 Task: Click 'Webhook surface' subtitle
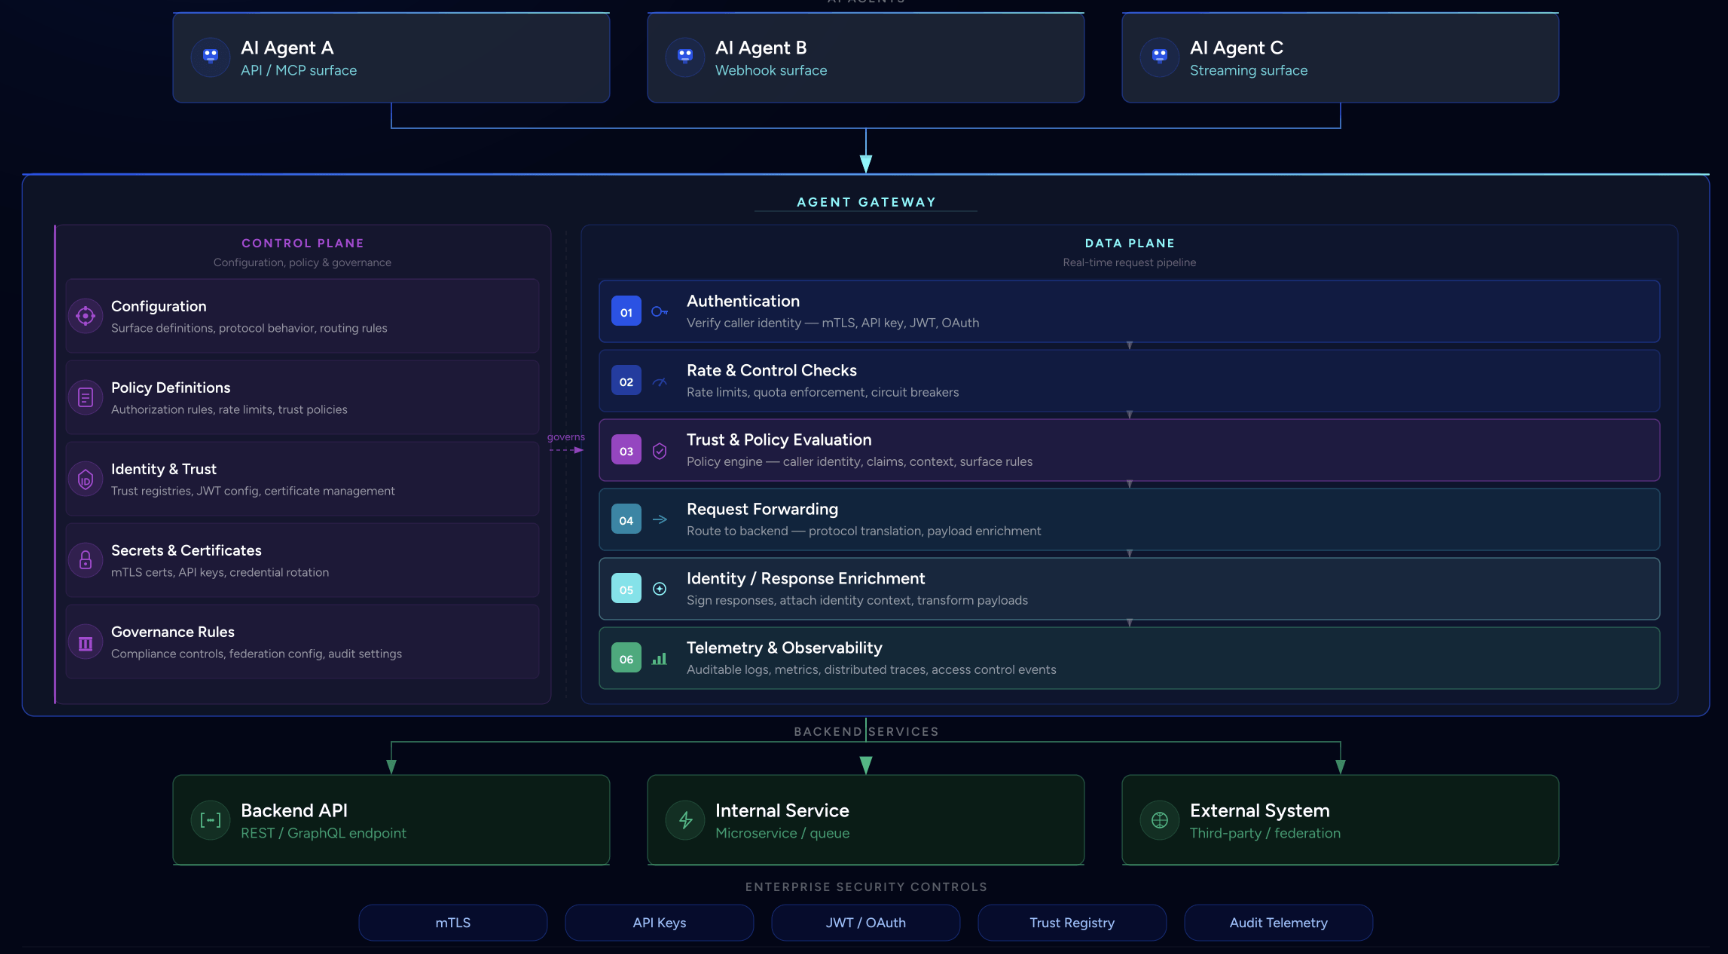(771, 71)
